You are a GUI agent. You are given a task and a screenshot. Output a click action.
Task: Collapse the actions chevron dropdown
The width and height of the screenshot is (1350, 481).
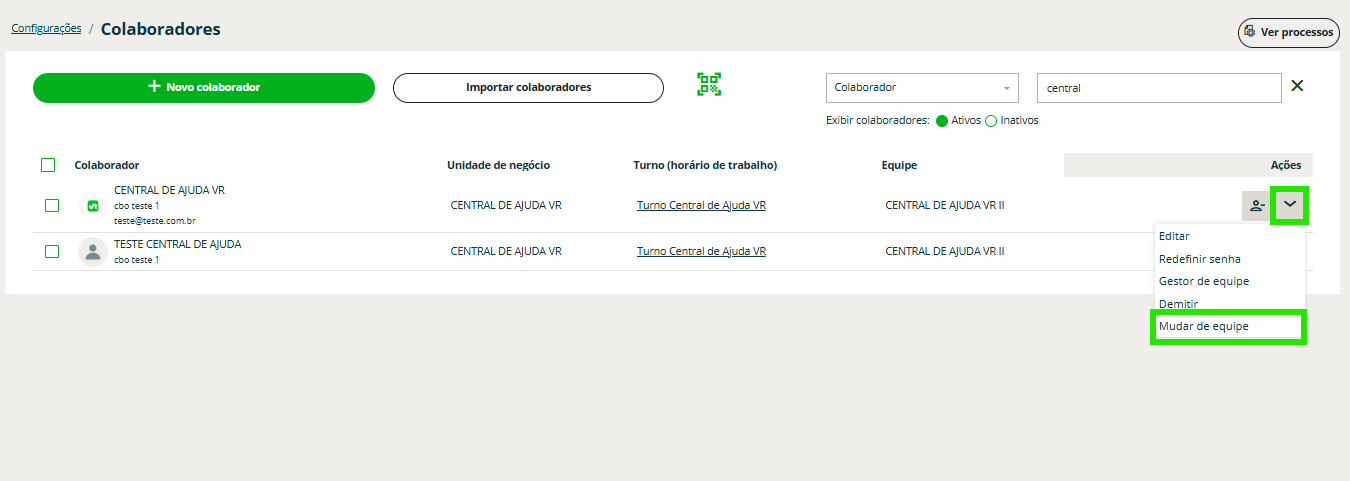click(x=1290, y=205)
